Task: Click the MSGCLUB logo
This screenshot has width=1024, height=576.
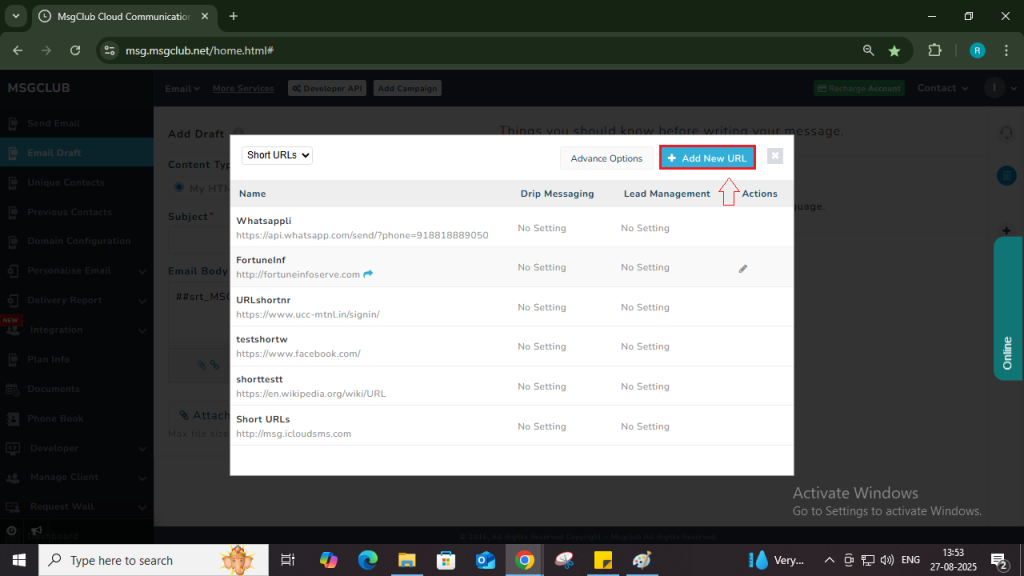Action: pos(39,88)
